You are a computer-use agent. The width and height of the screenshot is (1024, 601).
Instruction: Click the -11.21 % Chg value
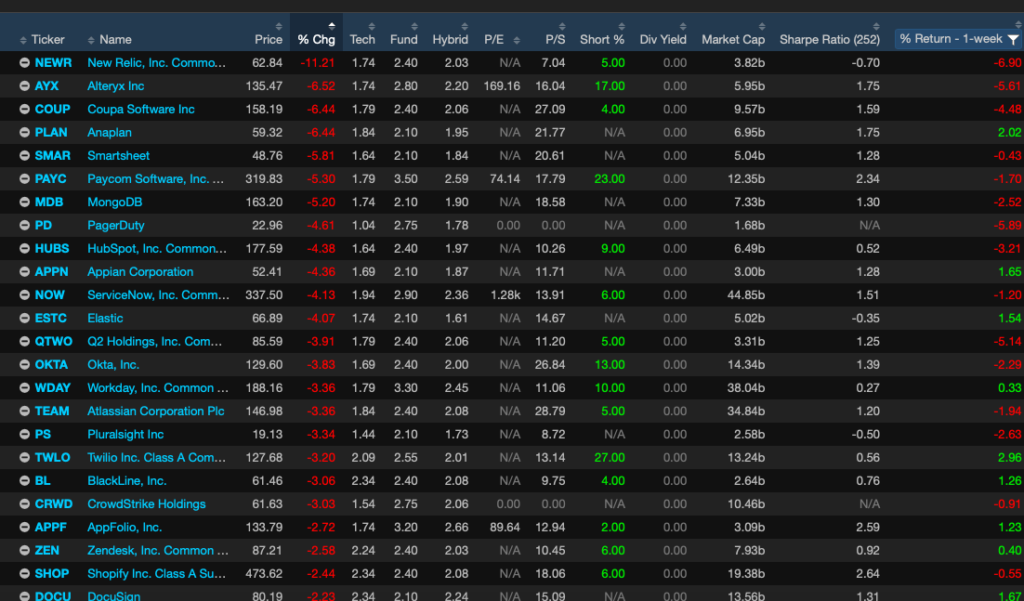coord(318,63)
